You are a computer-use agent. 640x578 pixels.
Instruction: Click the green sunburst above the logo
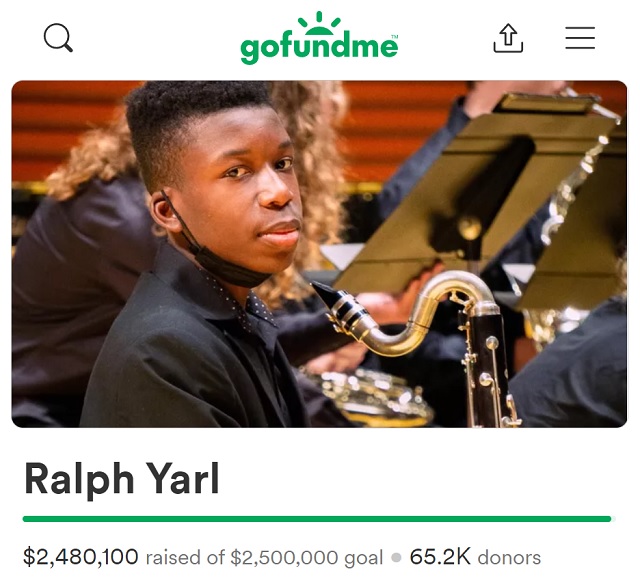(x=319, y=24)
